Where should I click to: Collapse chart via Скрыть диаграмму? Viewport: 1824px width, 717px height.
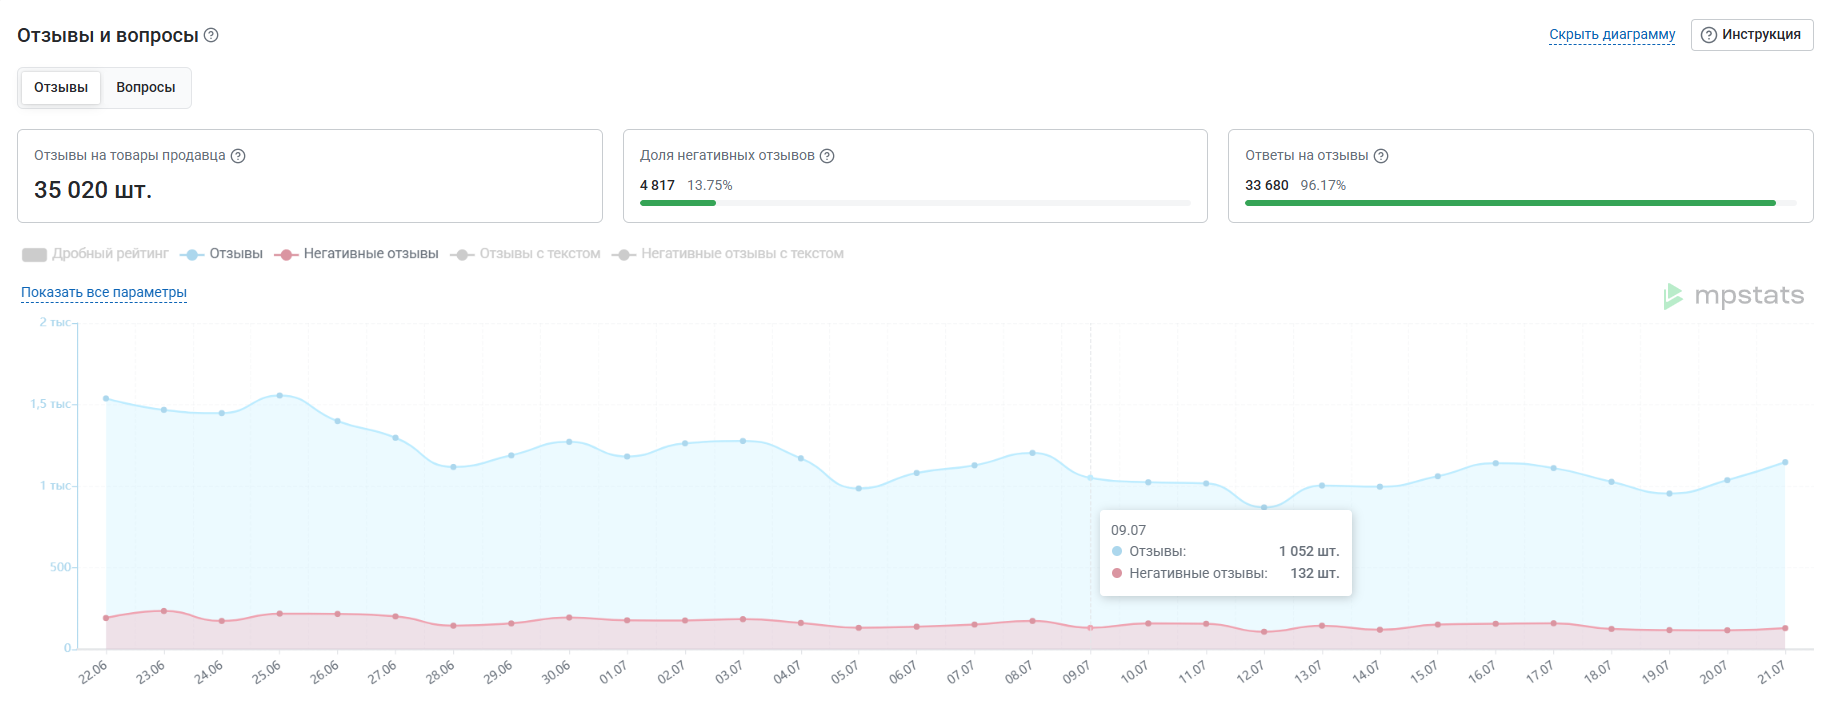1612,35
